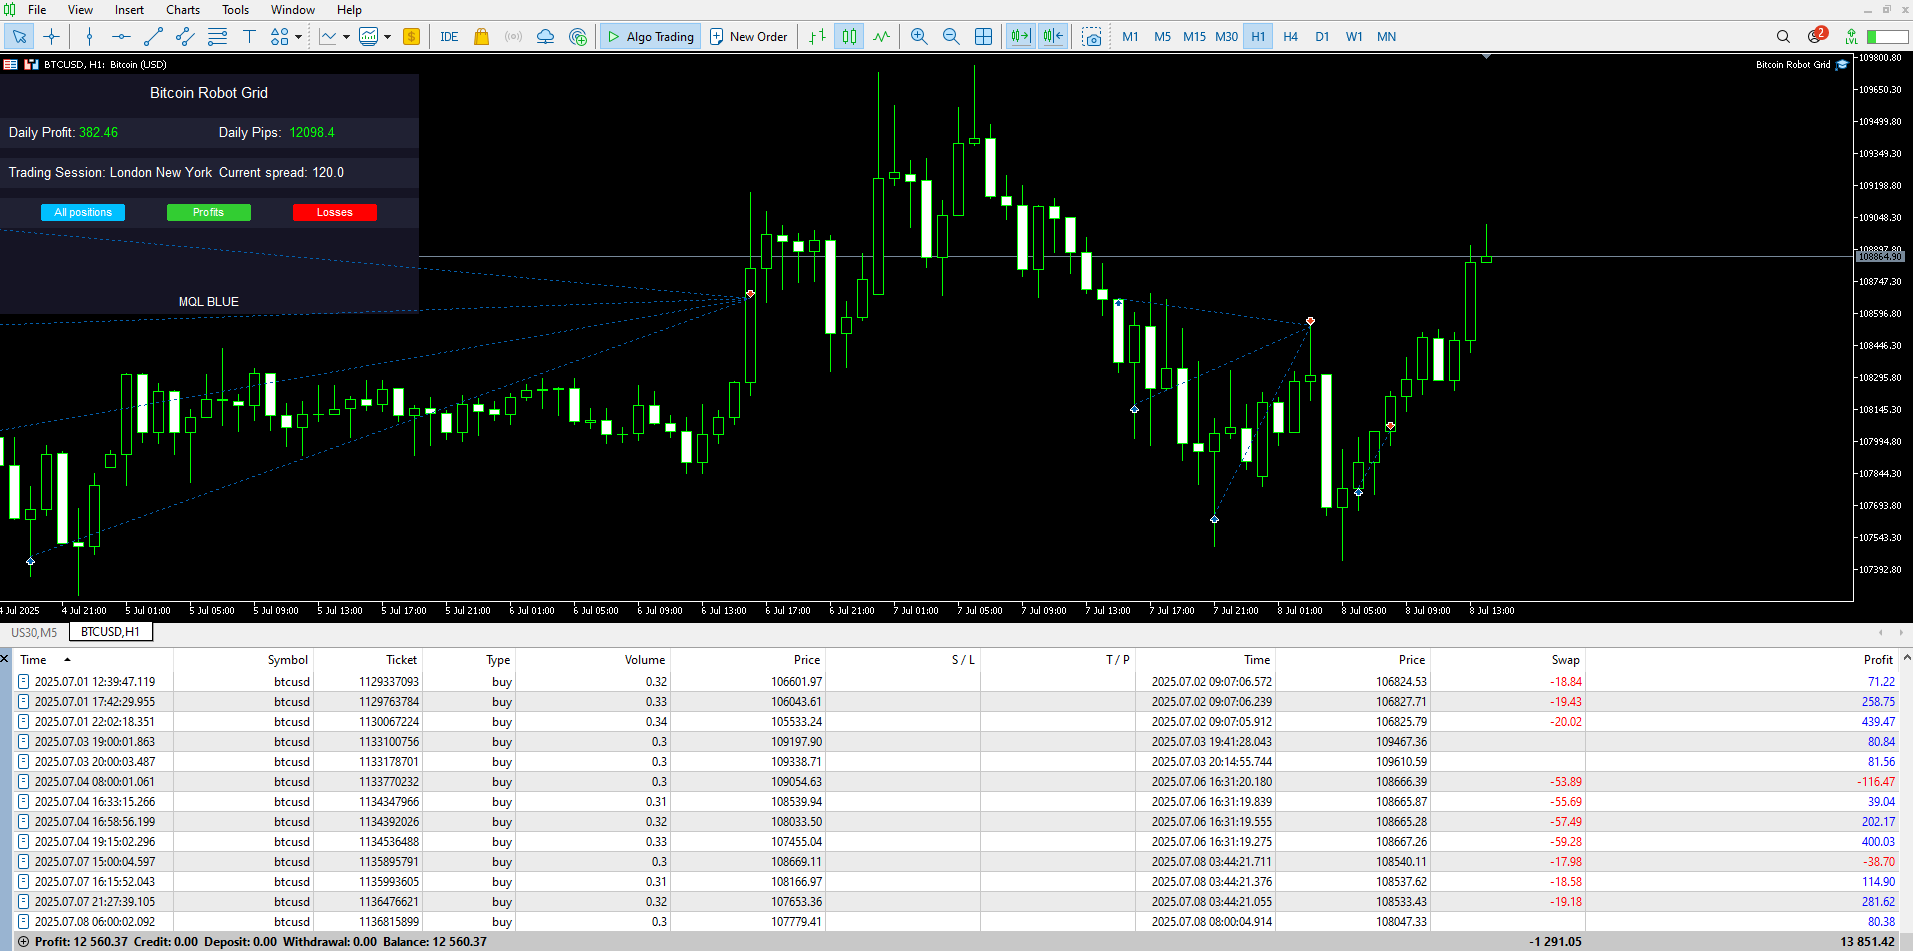This screenshot has height=951, width=1913.
Task: Open the Market shopping bag icon
Action: coord(481,37)
